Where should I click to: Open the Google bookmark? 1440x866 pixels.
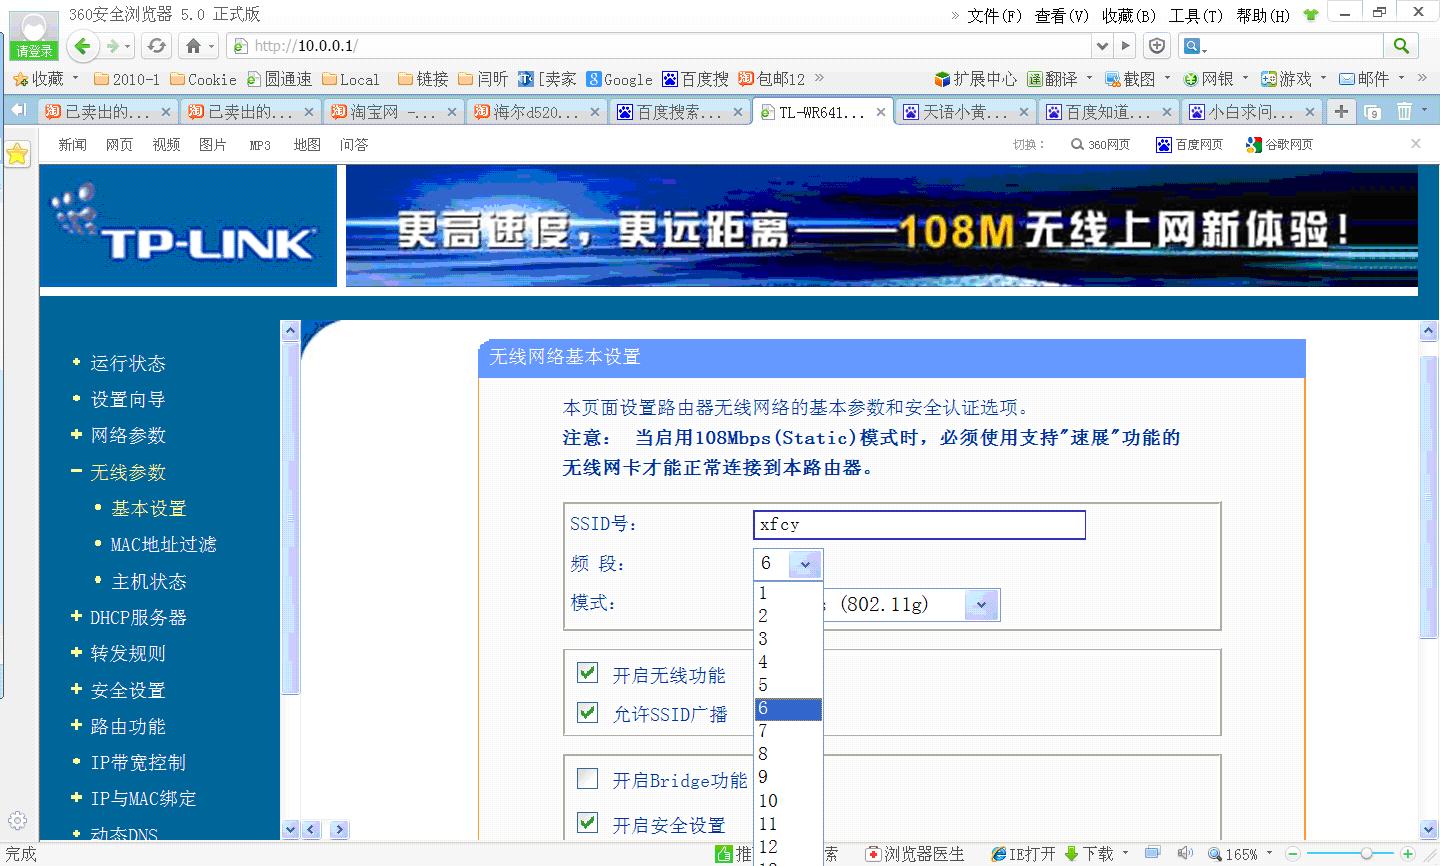619,79
